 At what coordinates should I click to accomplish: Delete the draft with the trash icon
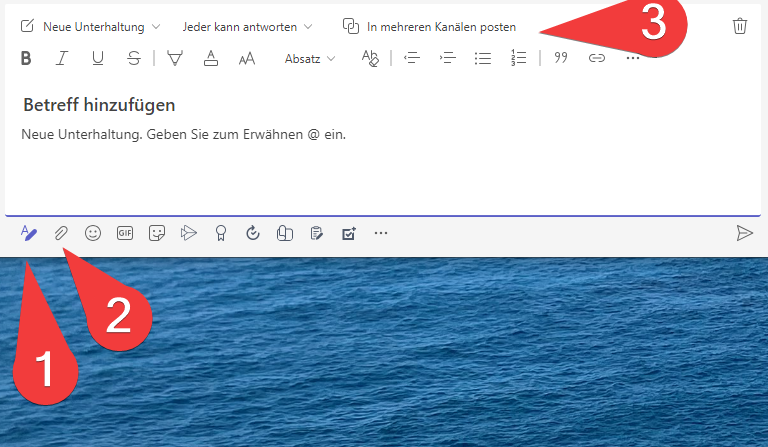(739, 26)
